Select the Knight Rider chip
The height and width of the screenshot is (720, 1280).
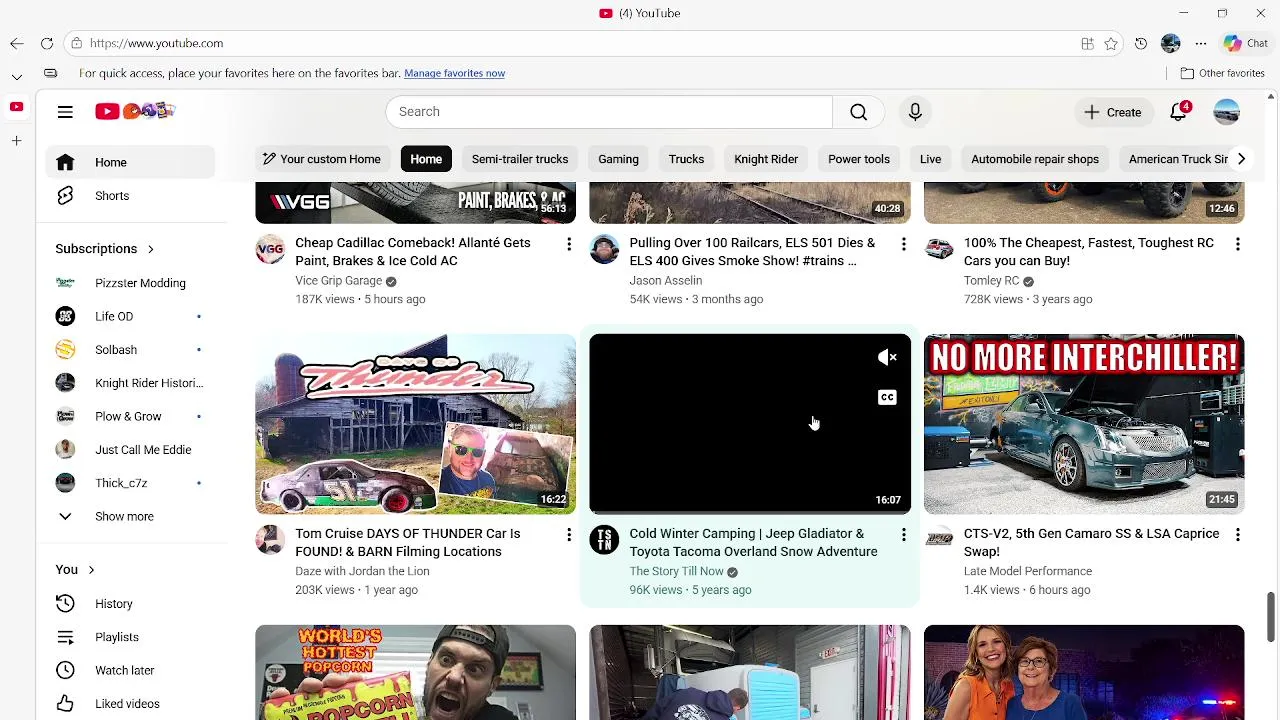[x=766, y=159]
